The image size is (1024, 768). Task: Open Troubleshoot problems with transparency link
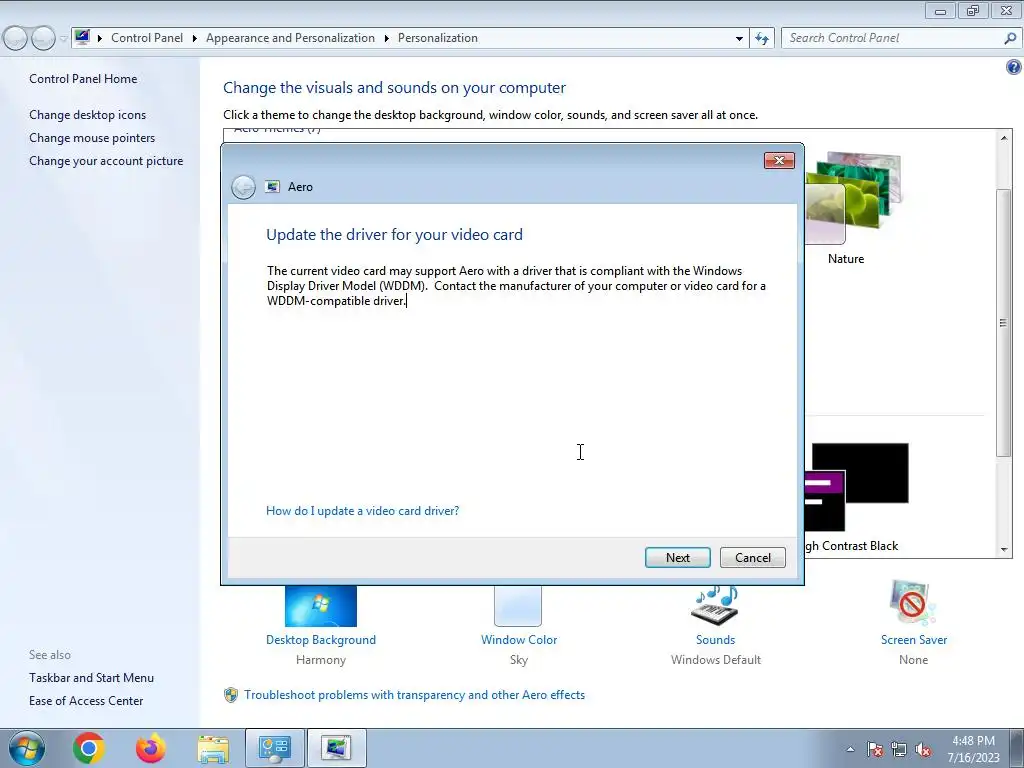point(414,695)
